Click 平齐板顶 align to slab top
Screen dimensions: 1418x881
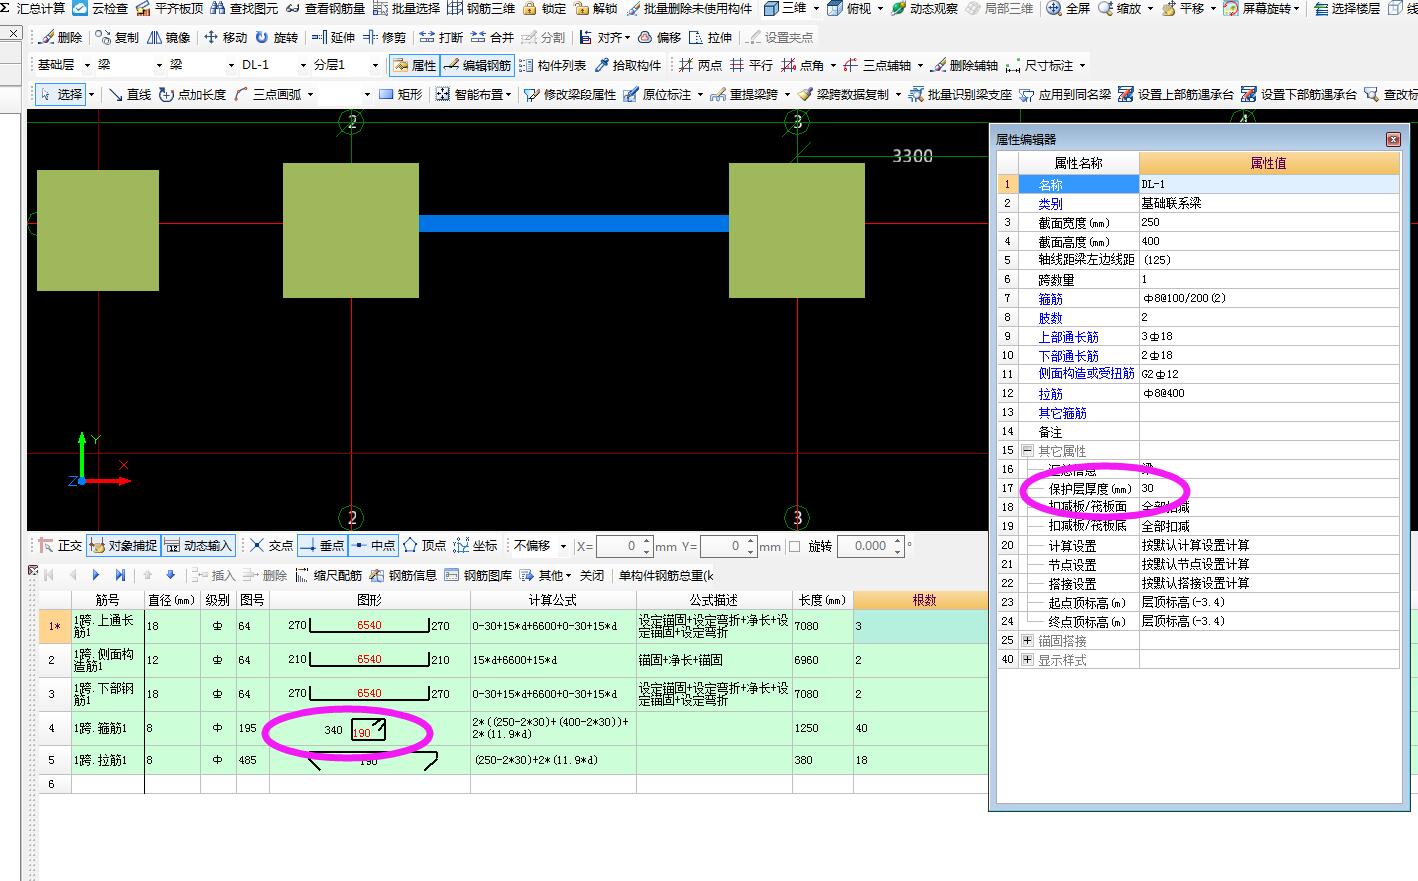point(169,8)
